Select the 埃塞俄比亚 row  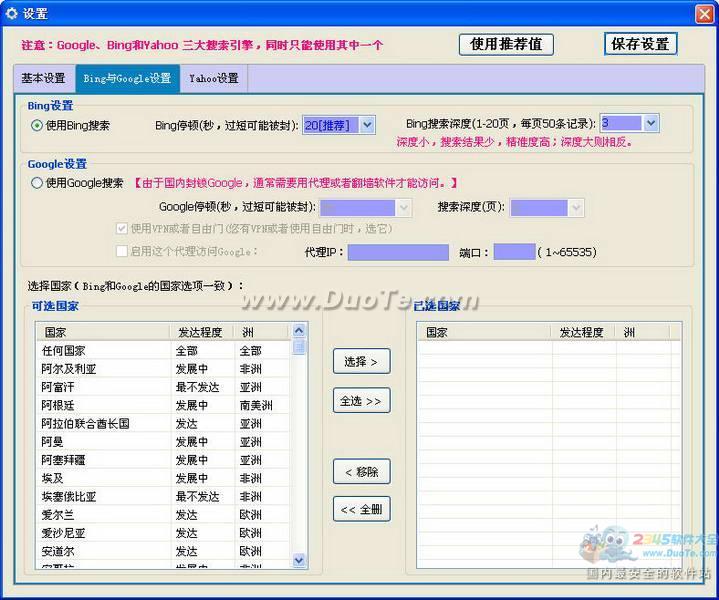[x=164, y=496]
